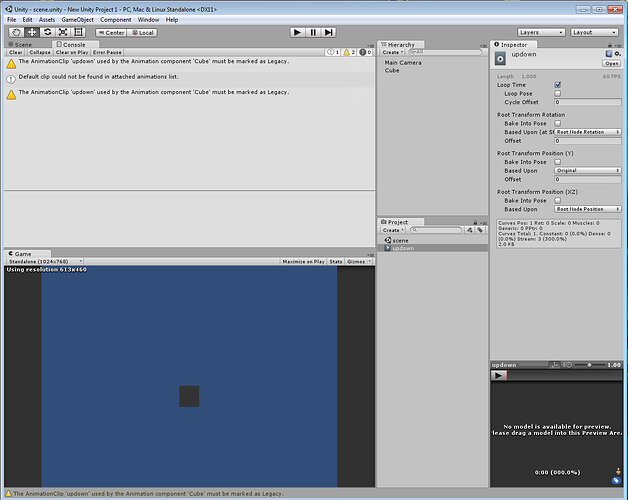Select the Hand tool in toolbar

tap(16, 32)
